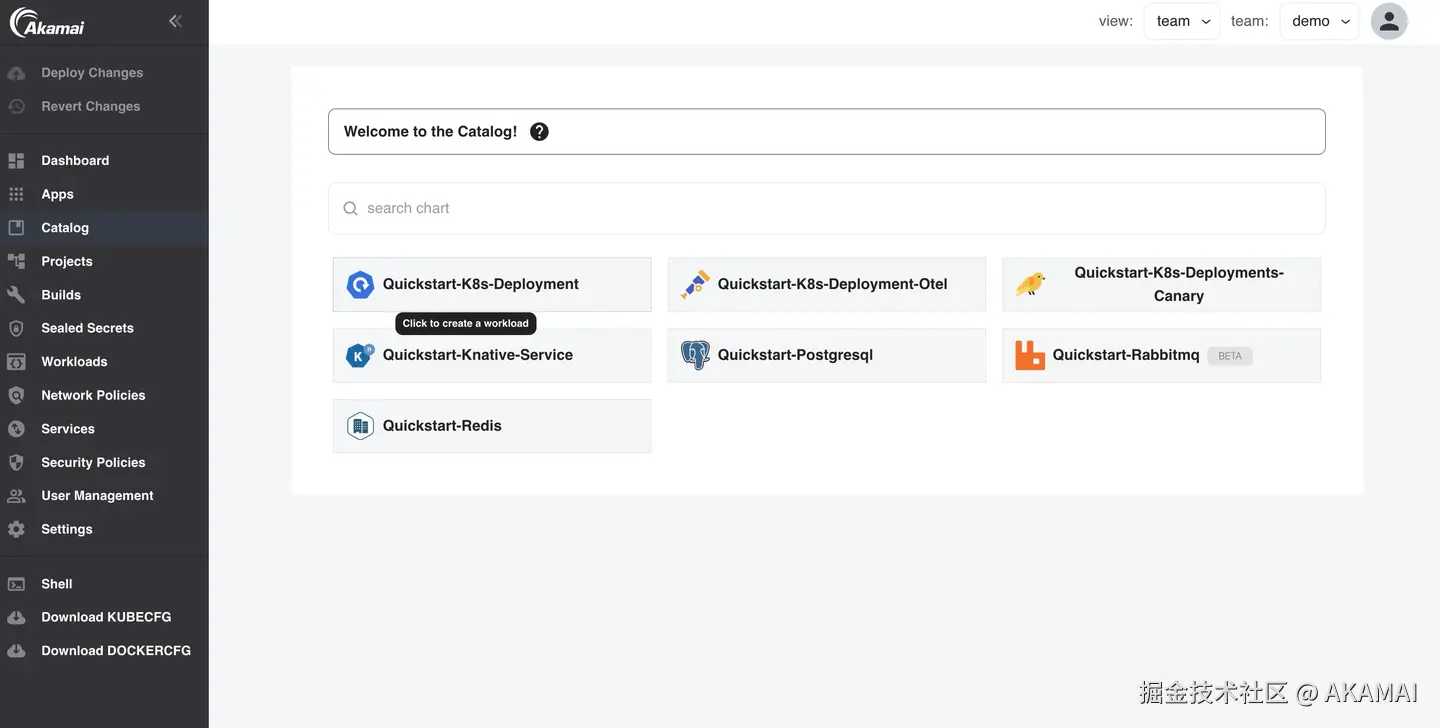The height and width of the screenshot is (728, 1440).
Task: Click the Services globe icon
Action: pos(16,429)
